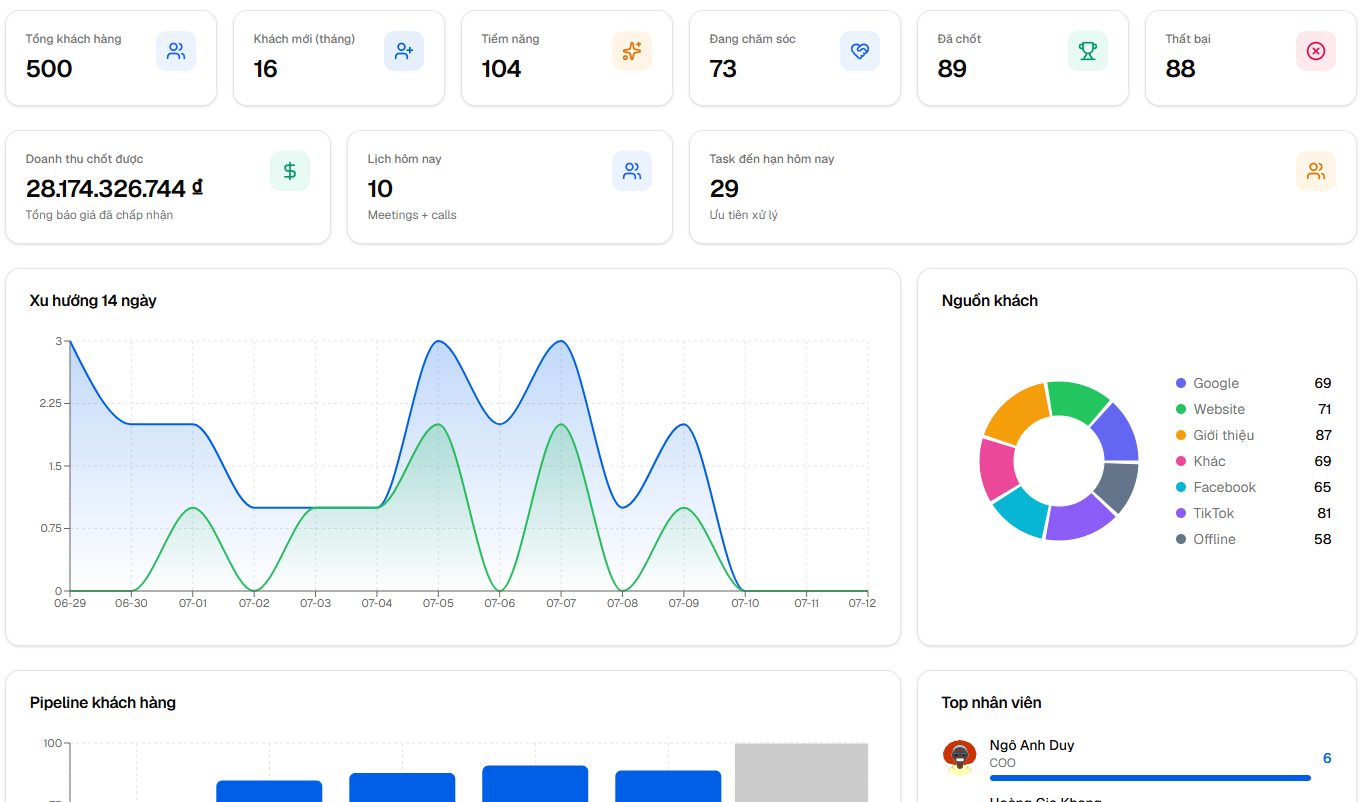Image resolution: width=1363 pixels, height=802 pixels.
Task: Click Ngô Anh Duy's score 6
Action: pos(1327,758)
